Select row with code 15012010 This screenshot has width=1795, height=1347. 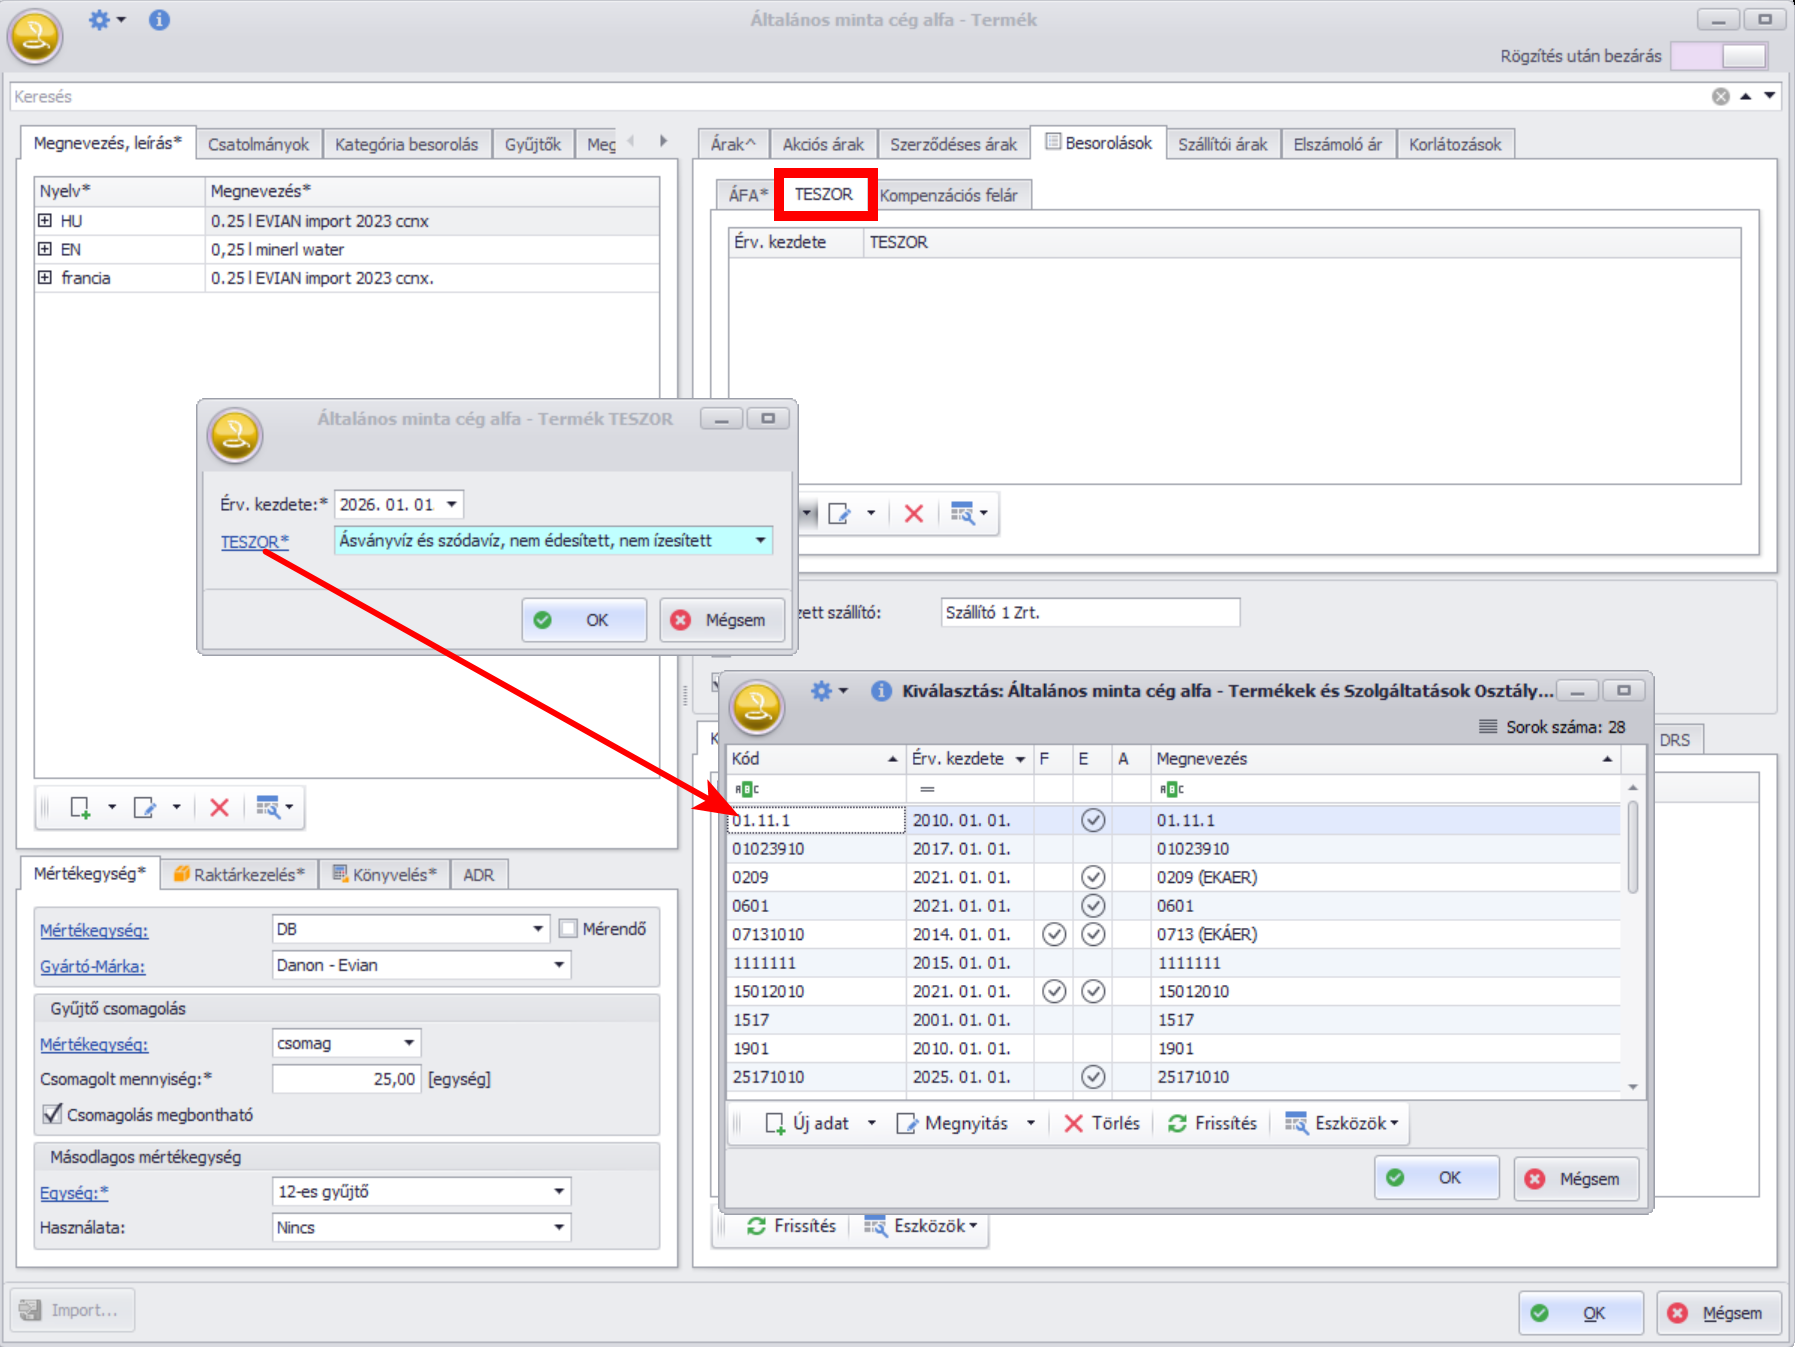point(768,992)
